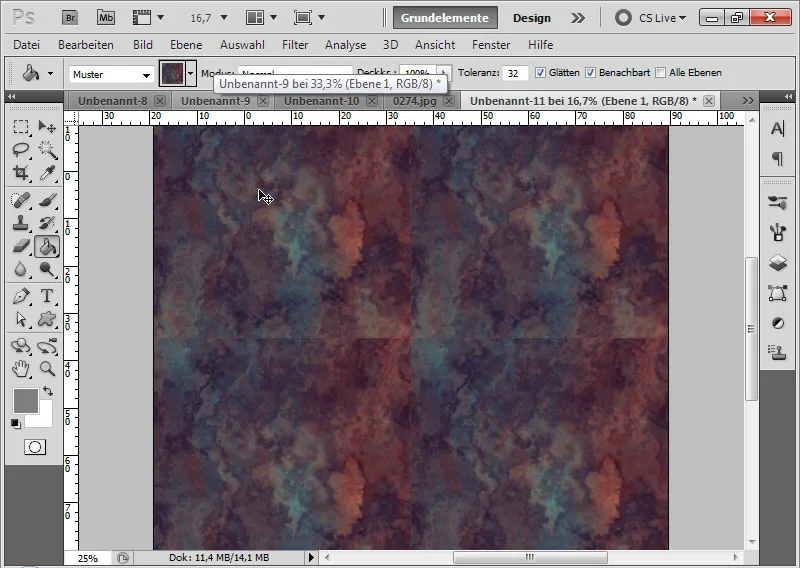The image size is (800, 568).
Task: Open the Bearbeiten menu
Action: pos(86,45)
